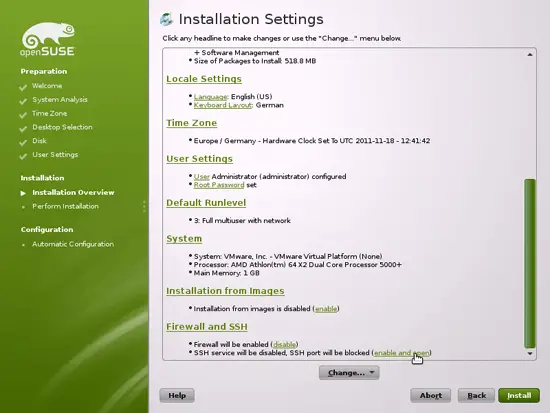Click the checkmark beside Time Zone step
The height and width of the screenshot is (413, 550).
pos(23,115)
